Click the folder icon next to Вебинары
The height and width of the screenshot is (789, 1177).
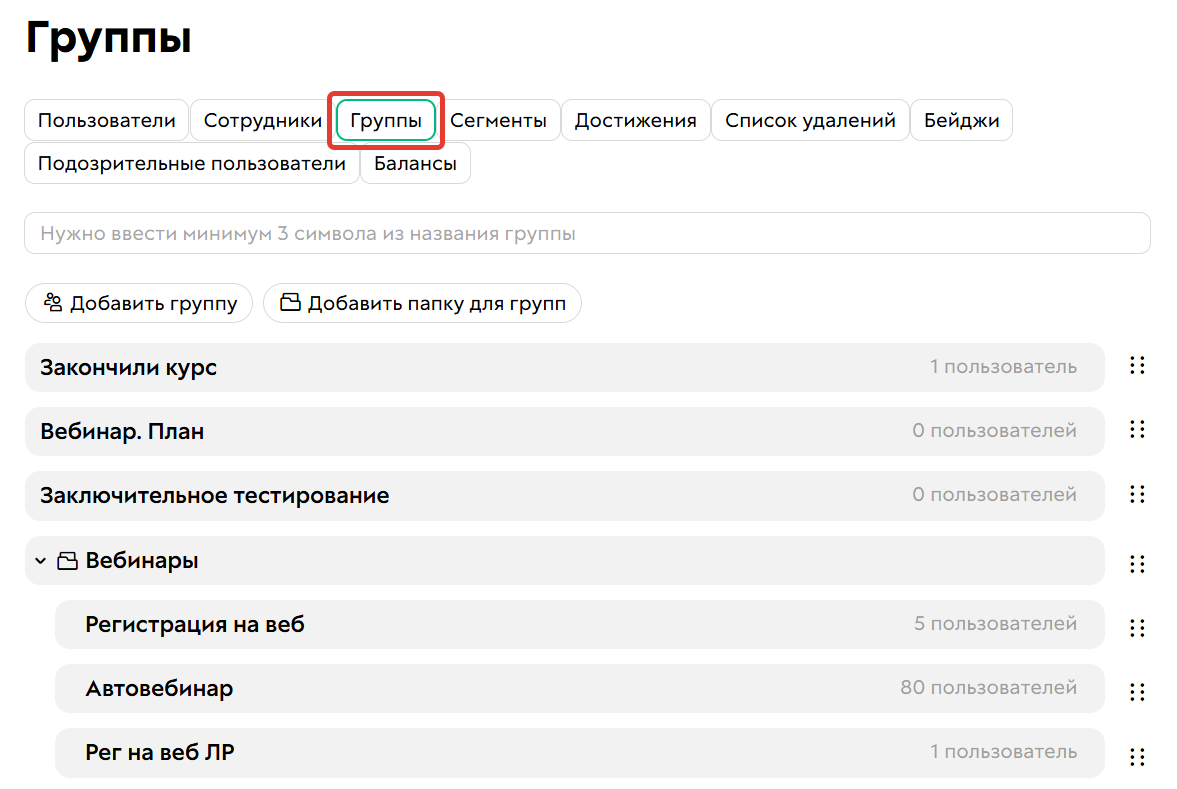(x=66, y=561)
